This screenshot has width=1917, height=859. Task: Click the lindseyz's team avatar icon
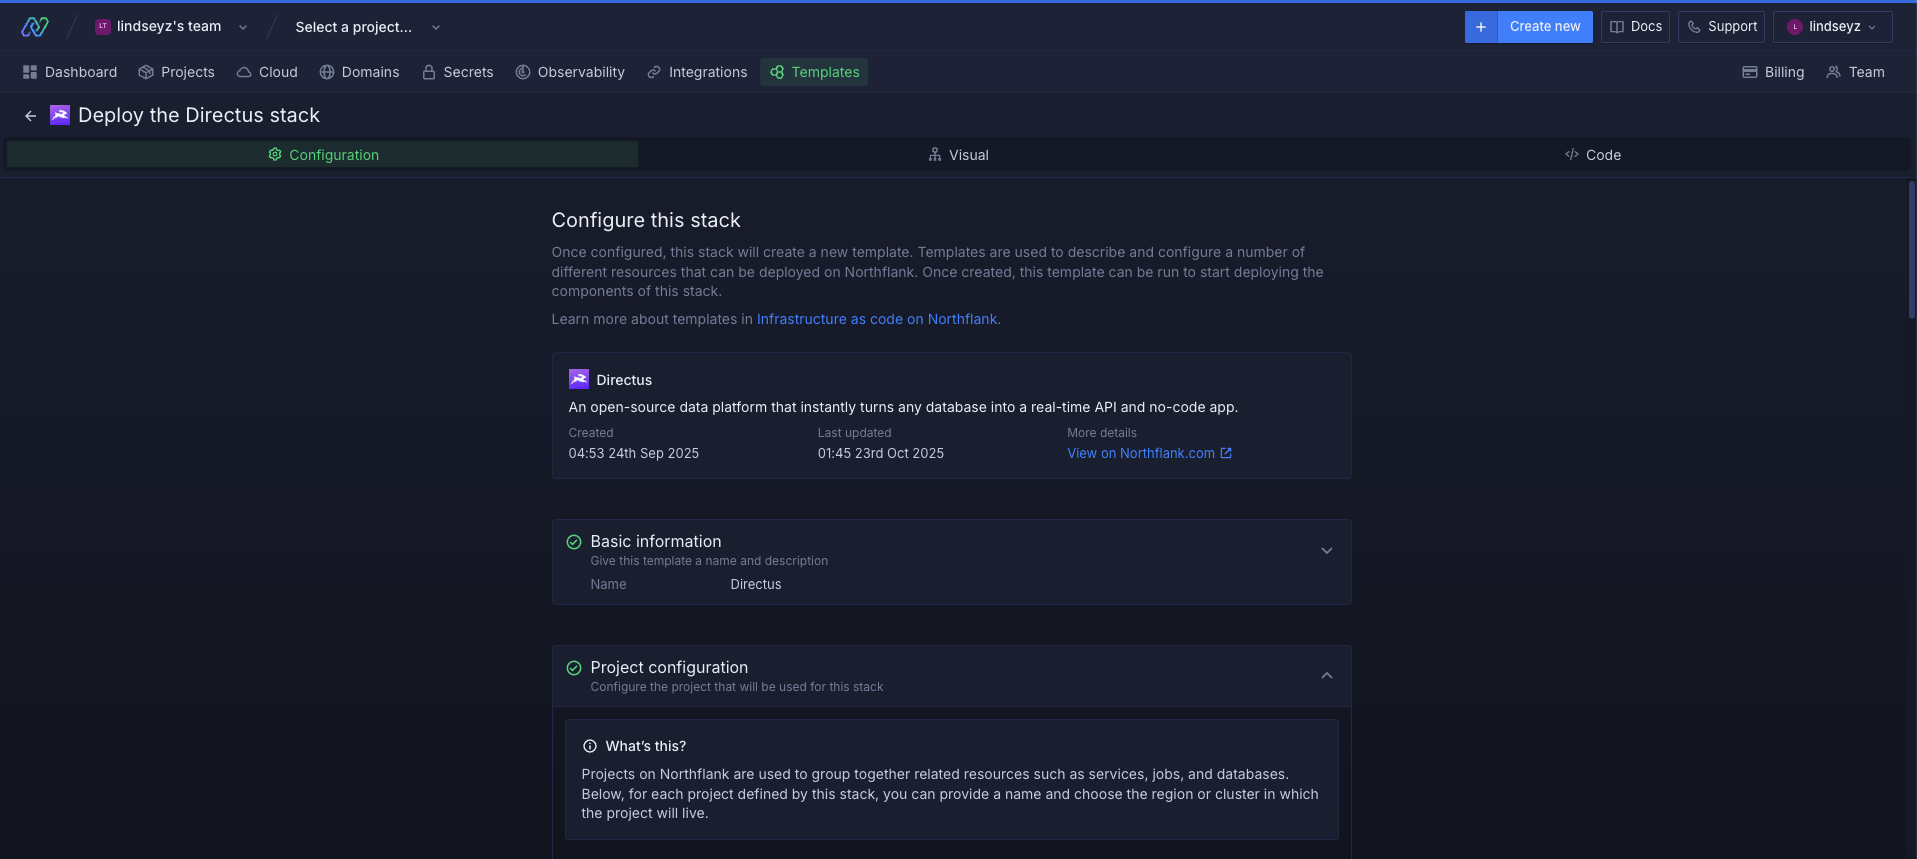[103, 27]
